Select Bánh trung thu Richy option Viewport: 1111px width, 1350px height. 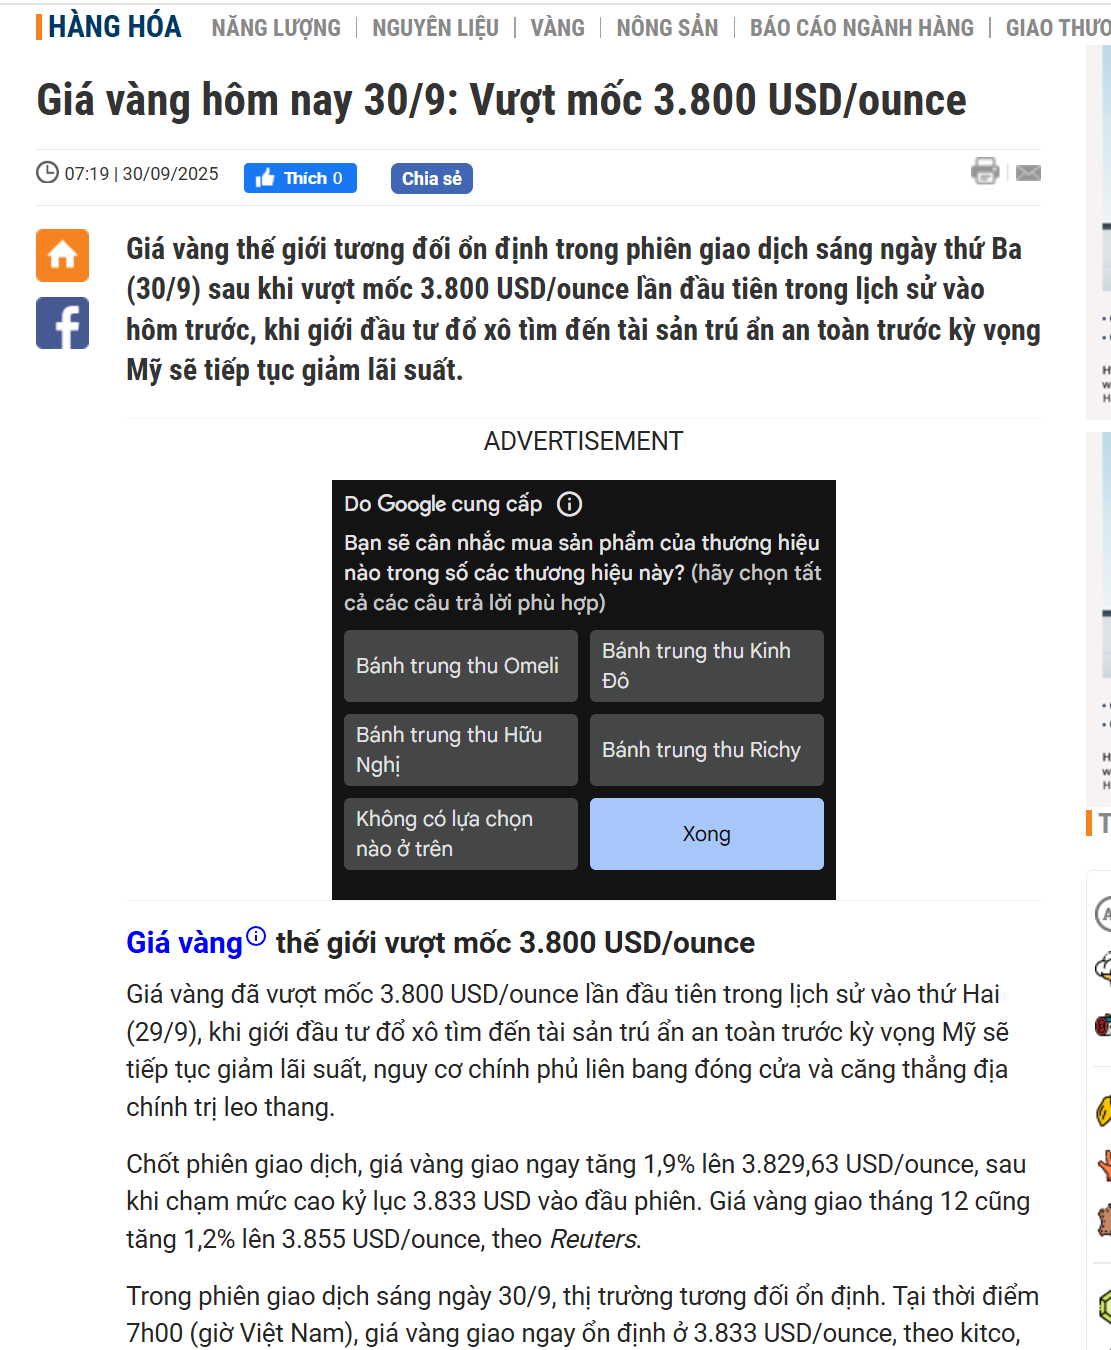point(707,750)
